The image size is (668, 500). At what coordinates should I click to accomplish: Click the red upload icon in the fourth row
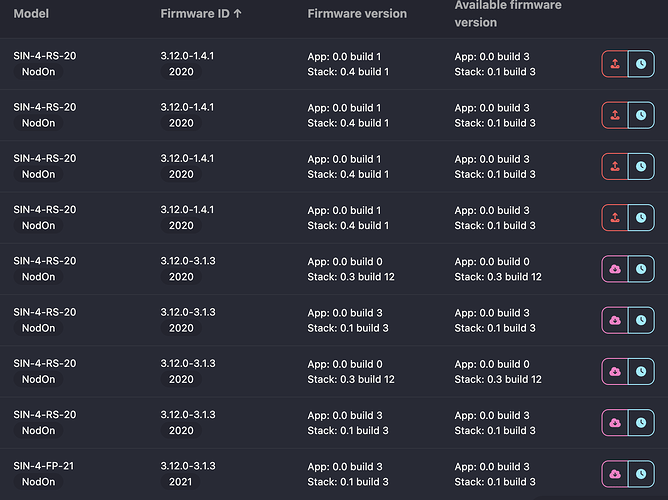coord(614,217)
